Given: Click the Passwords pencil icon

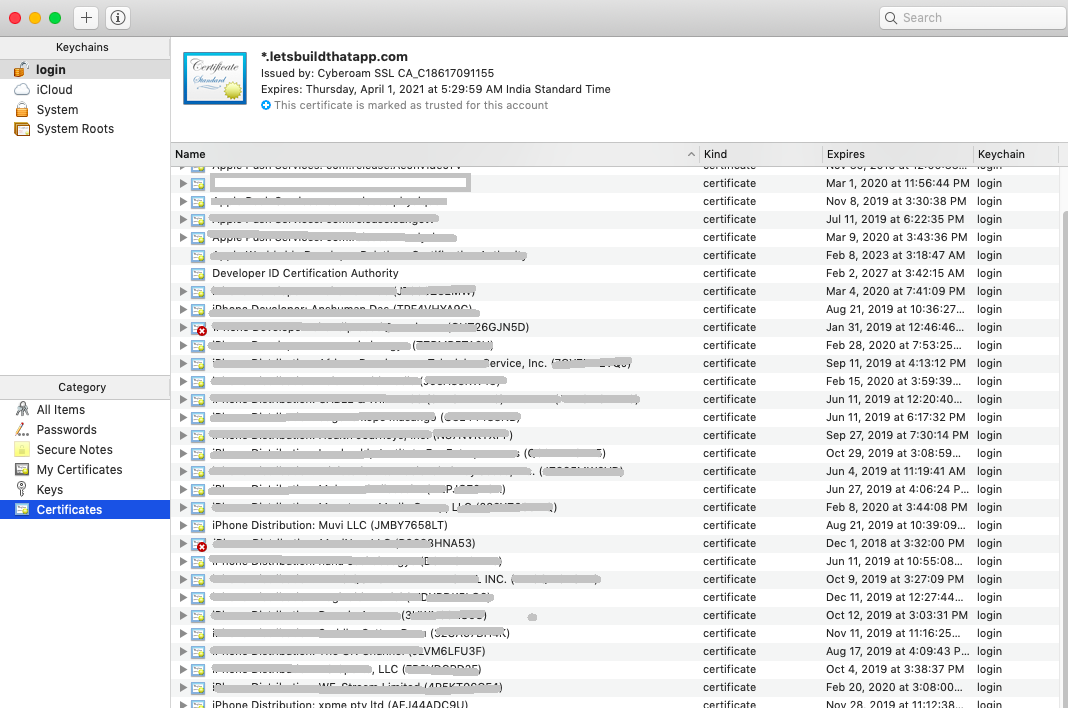Looking at the screenshot, I should click(x=22, y=429).
